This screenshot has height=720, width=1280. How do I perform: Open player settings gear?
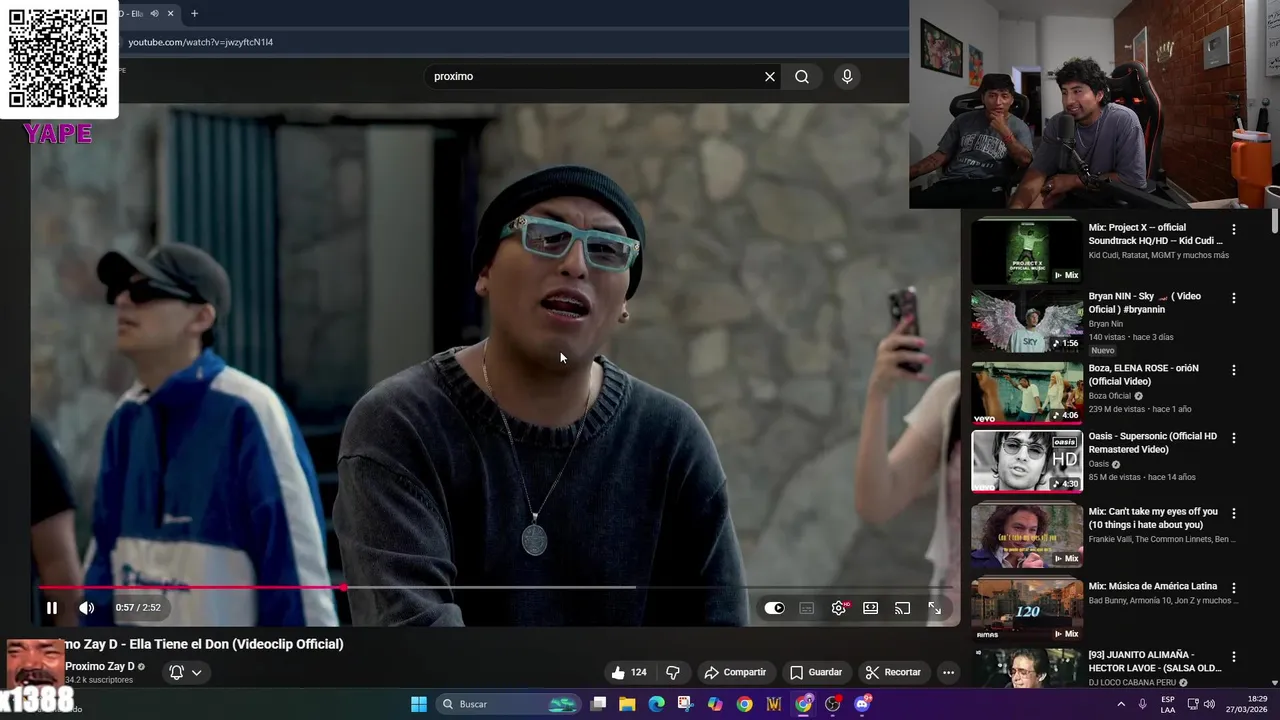839,608
